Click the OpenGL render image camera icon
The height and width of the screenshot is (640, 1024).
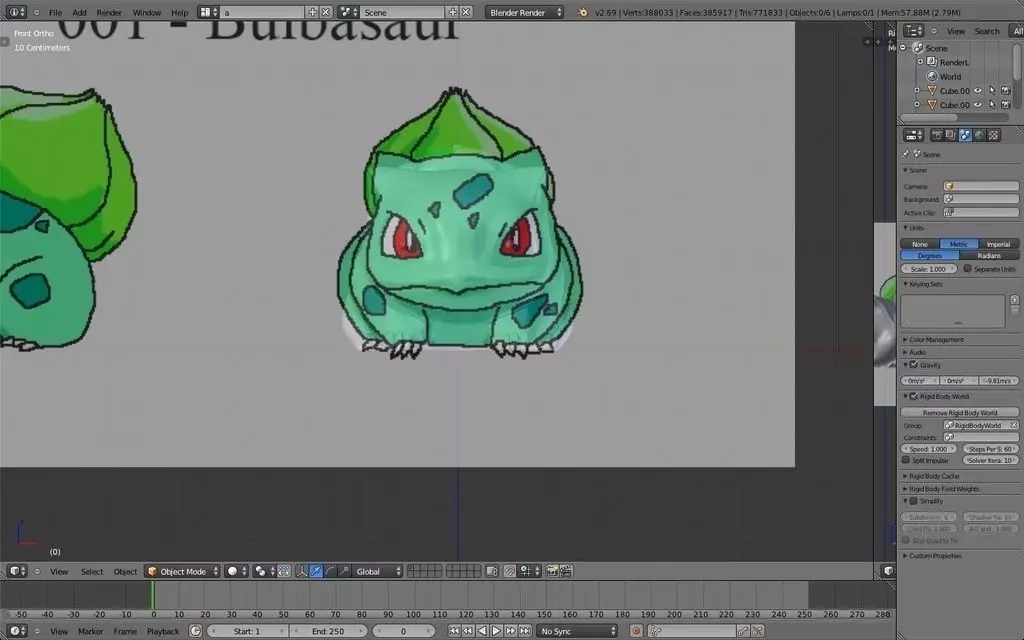[552, 571]
